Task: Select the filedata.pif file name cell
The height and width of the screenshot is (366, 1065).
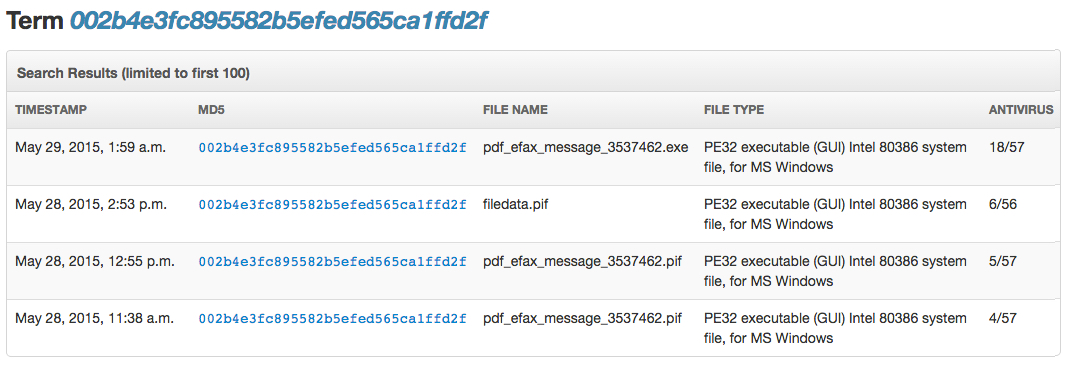Action: 516,204
